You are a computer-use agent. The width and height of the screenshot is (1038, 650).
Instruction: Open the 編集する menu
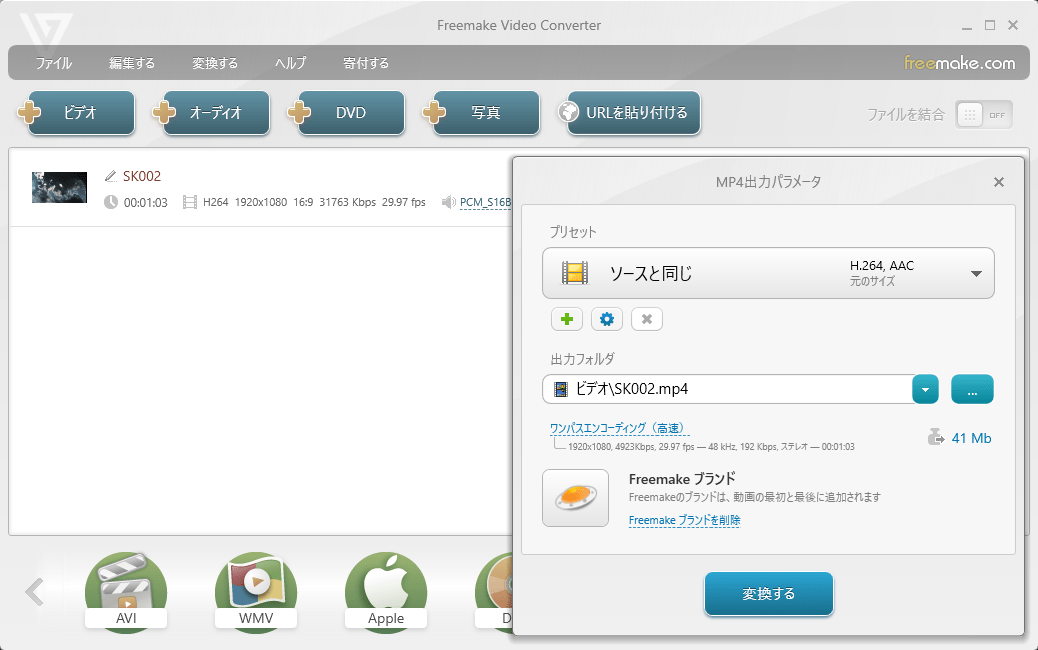point(132,63)
